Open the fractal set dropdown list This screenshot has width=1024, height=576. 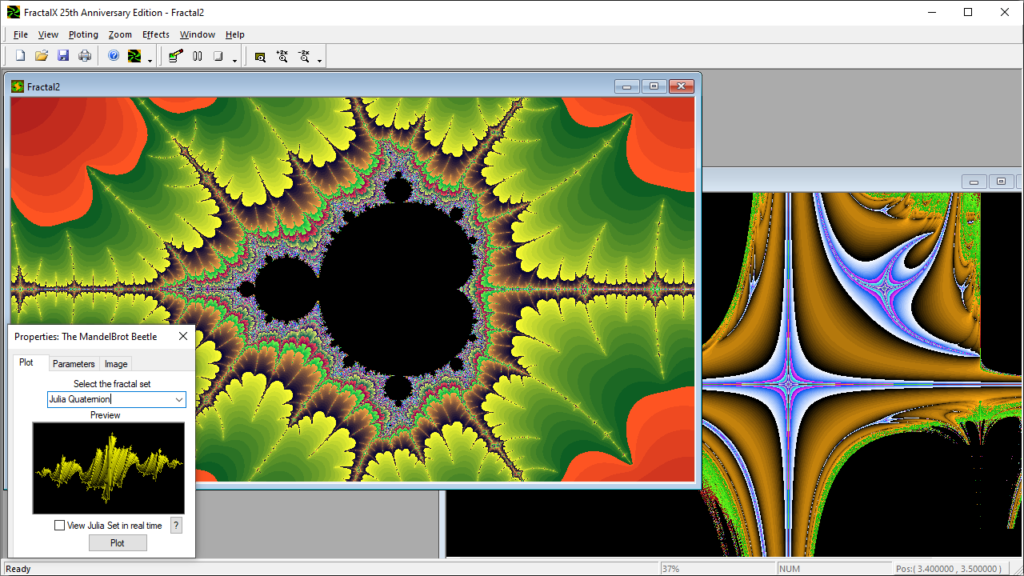(178, 400)
